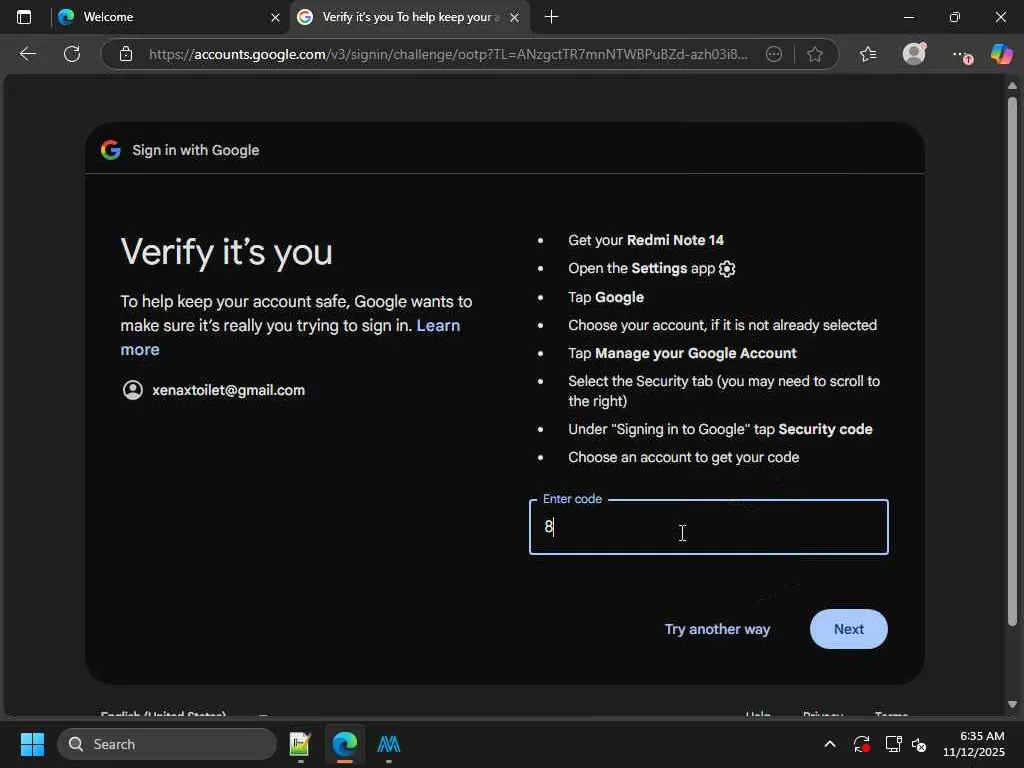Open the Notepad++ taskbar icon
This screenshot has height=768, width=1024.
click(x=300, y=744)
